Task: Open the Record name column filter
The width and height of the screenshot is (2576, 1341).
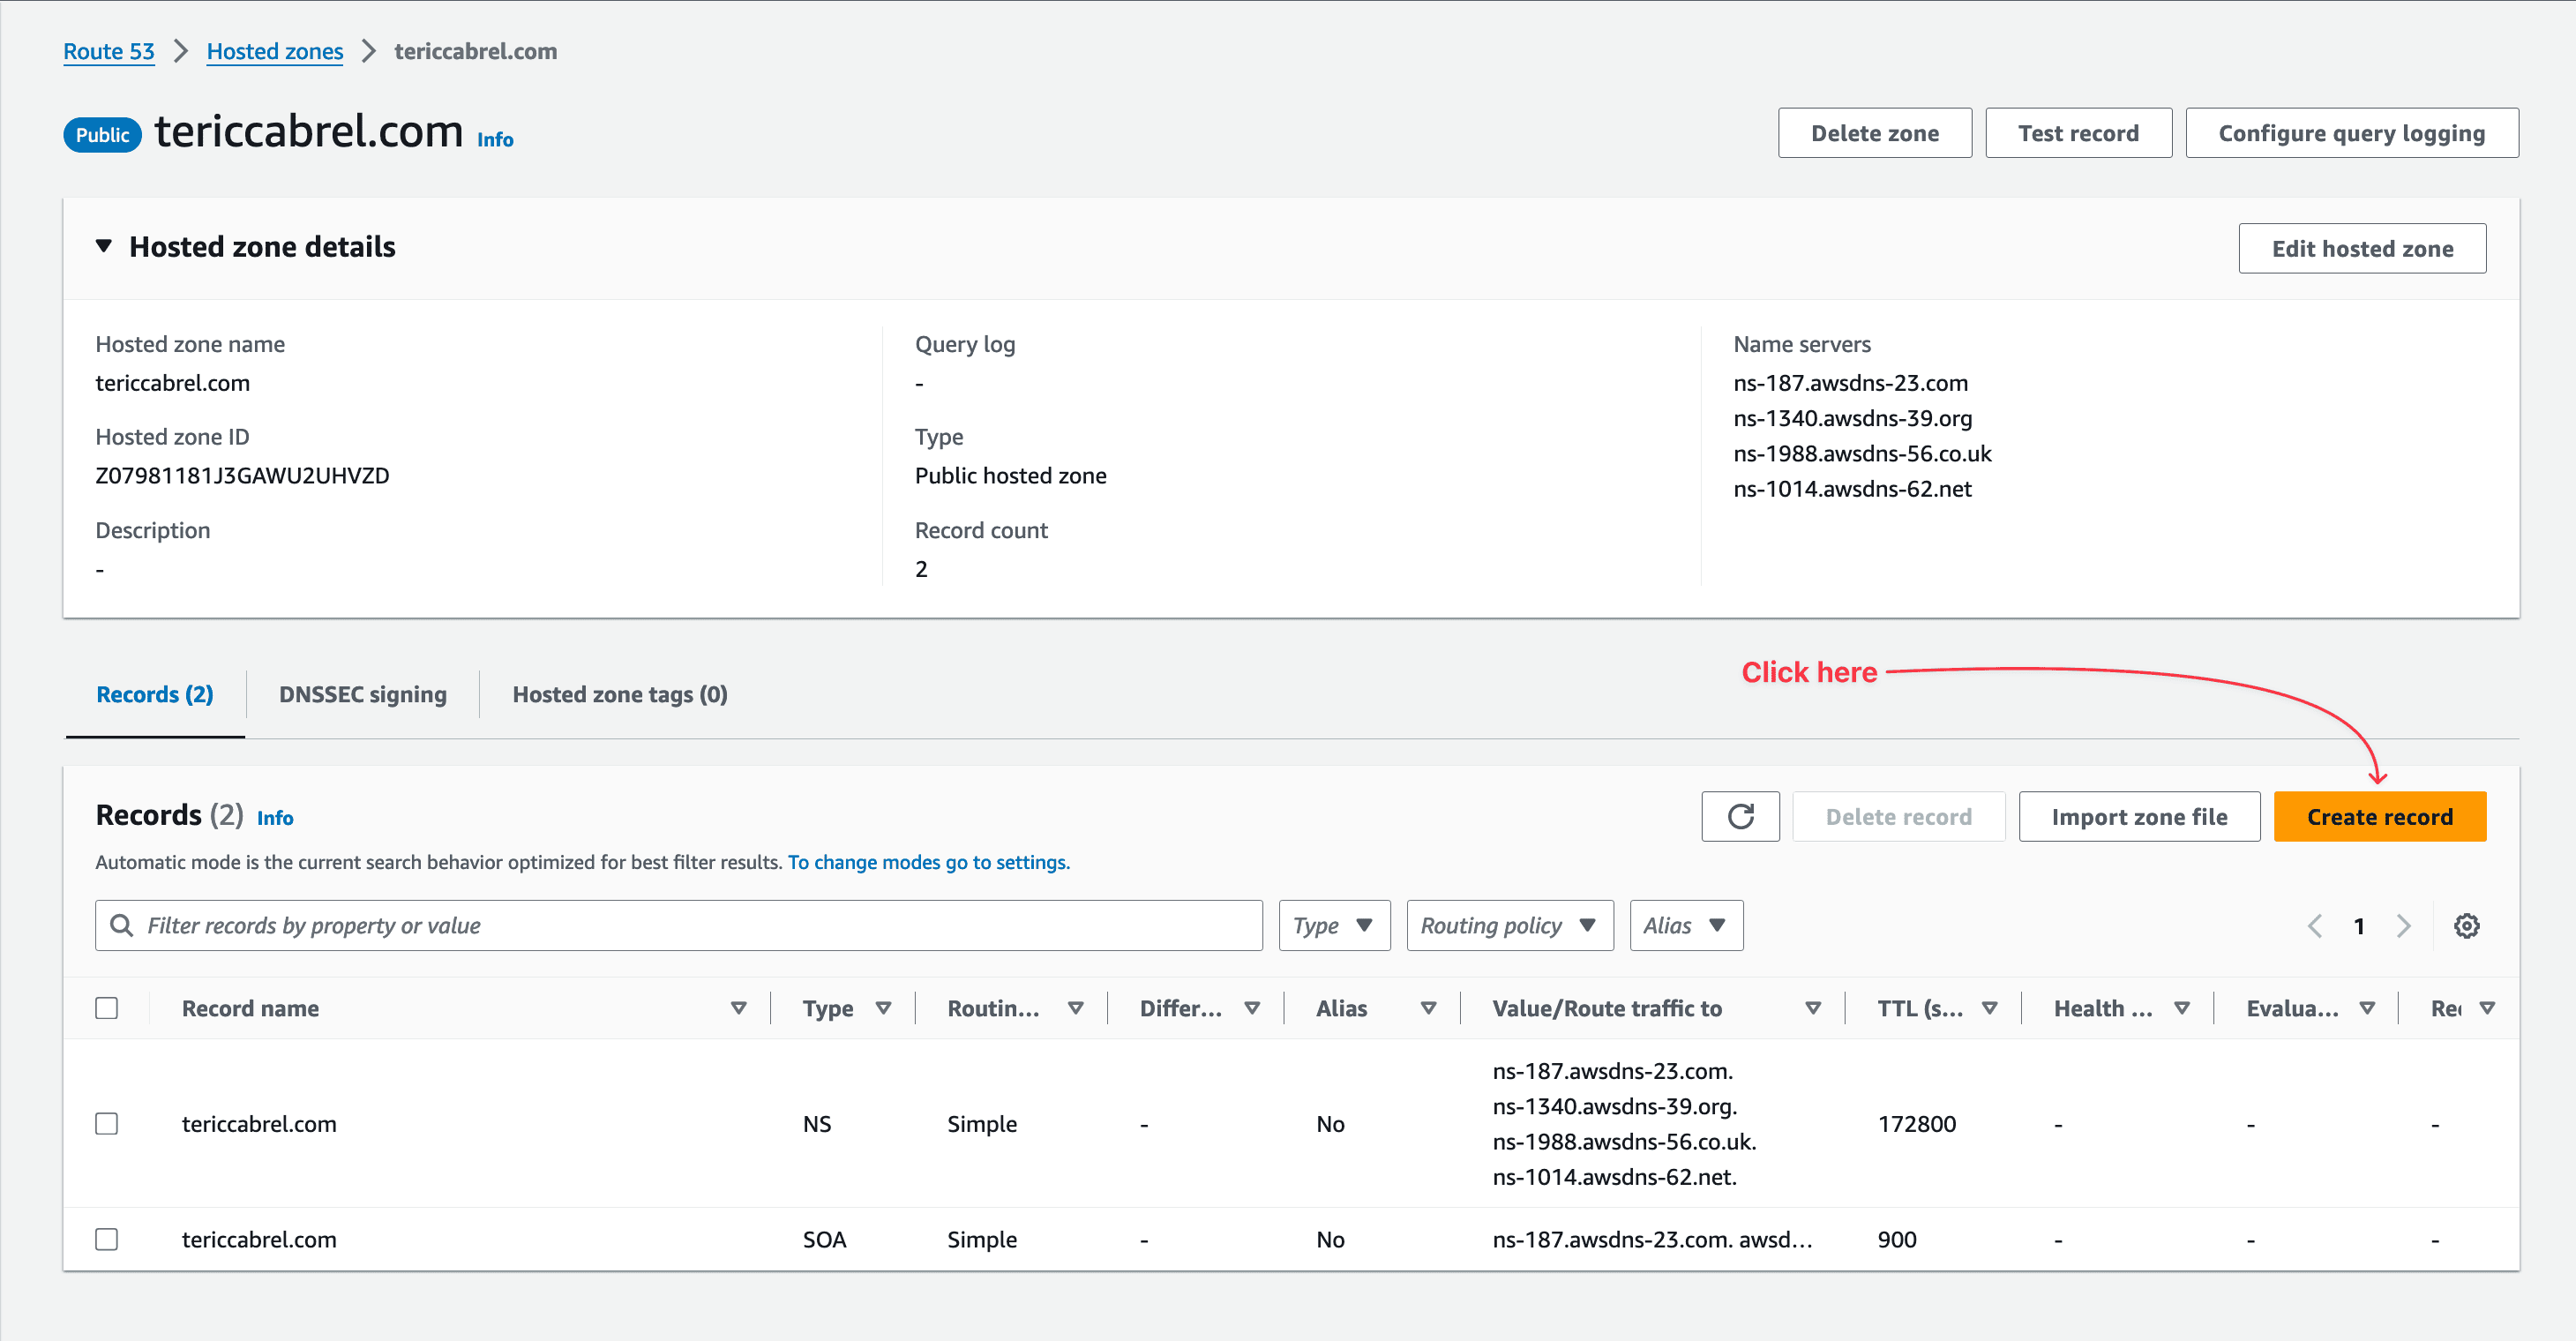Action: (x=740, y=1008)
